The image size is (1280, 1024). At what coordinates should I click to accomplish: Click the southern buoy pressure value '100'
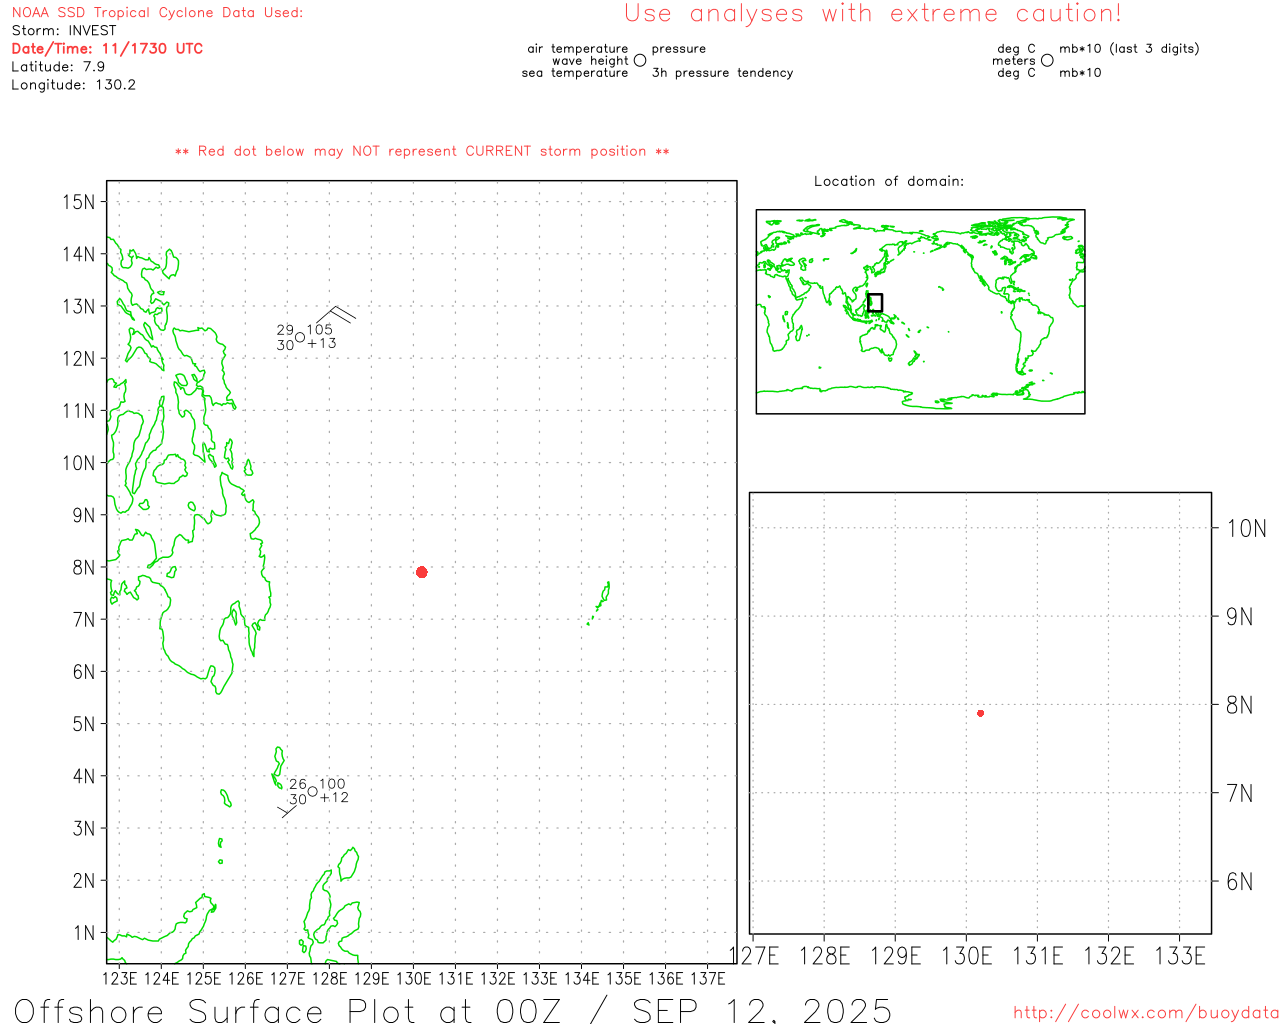(x=333, y=784)
